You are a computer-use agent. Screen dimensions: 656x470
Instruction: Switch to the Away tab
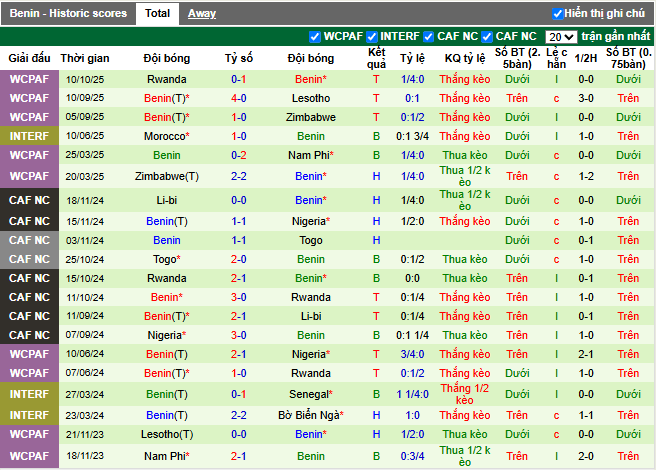coord(201,13)
